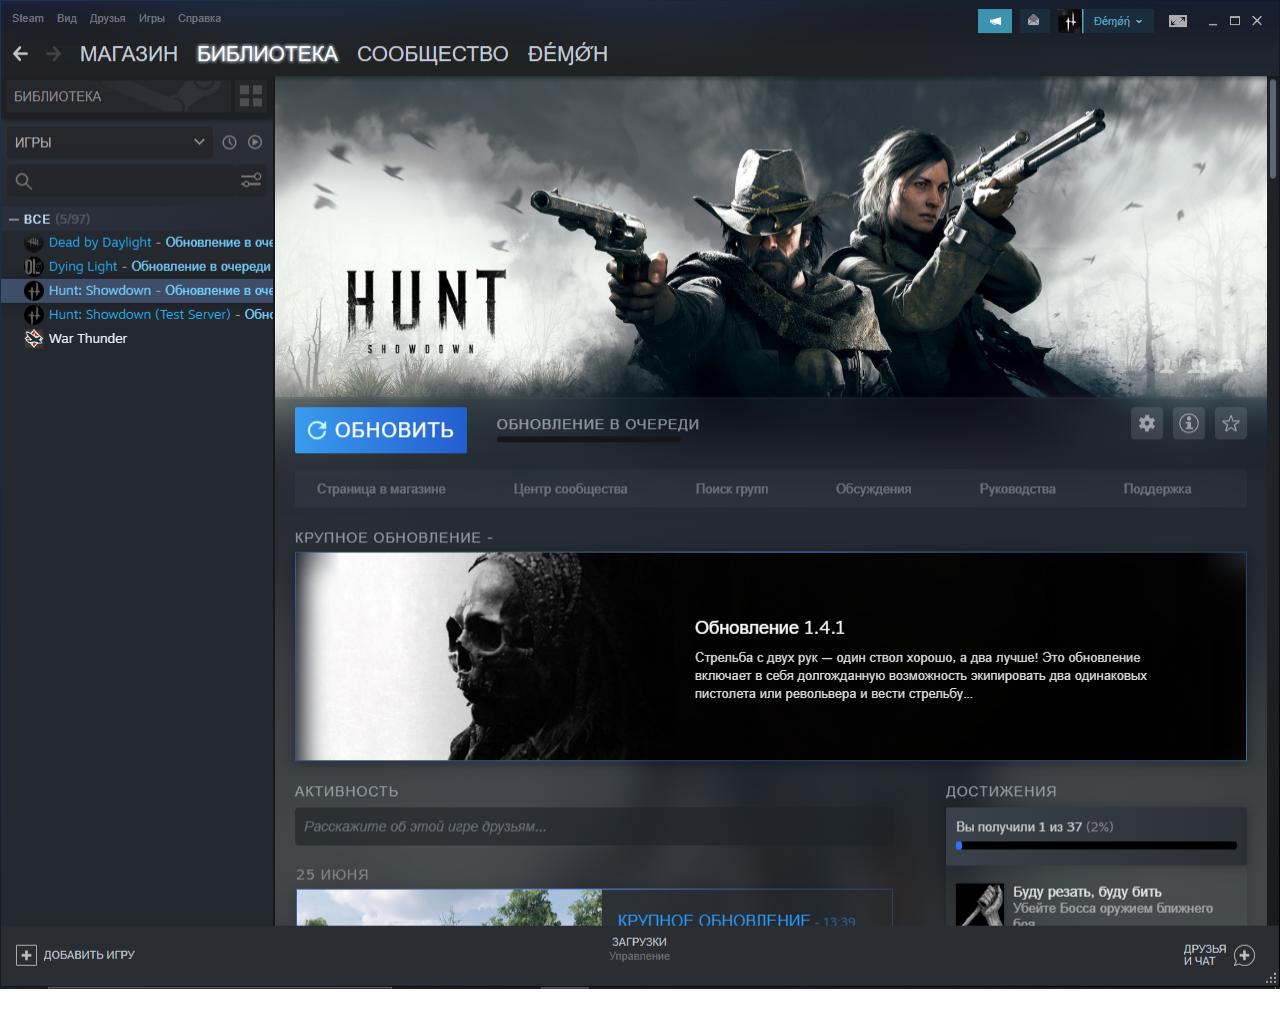
Task: Open the Справка menu
Action: click(200, 18)
